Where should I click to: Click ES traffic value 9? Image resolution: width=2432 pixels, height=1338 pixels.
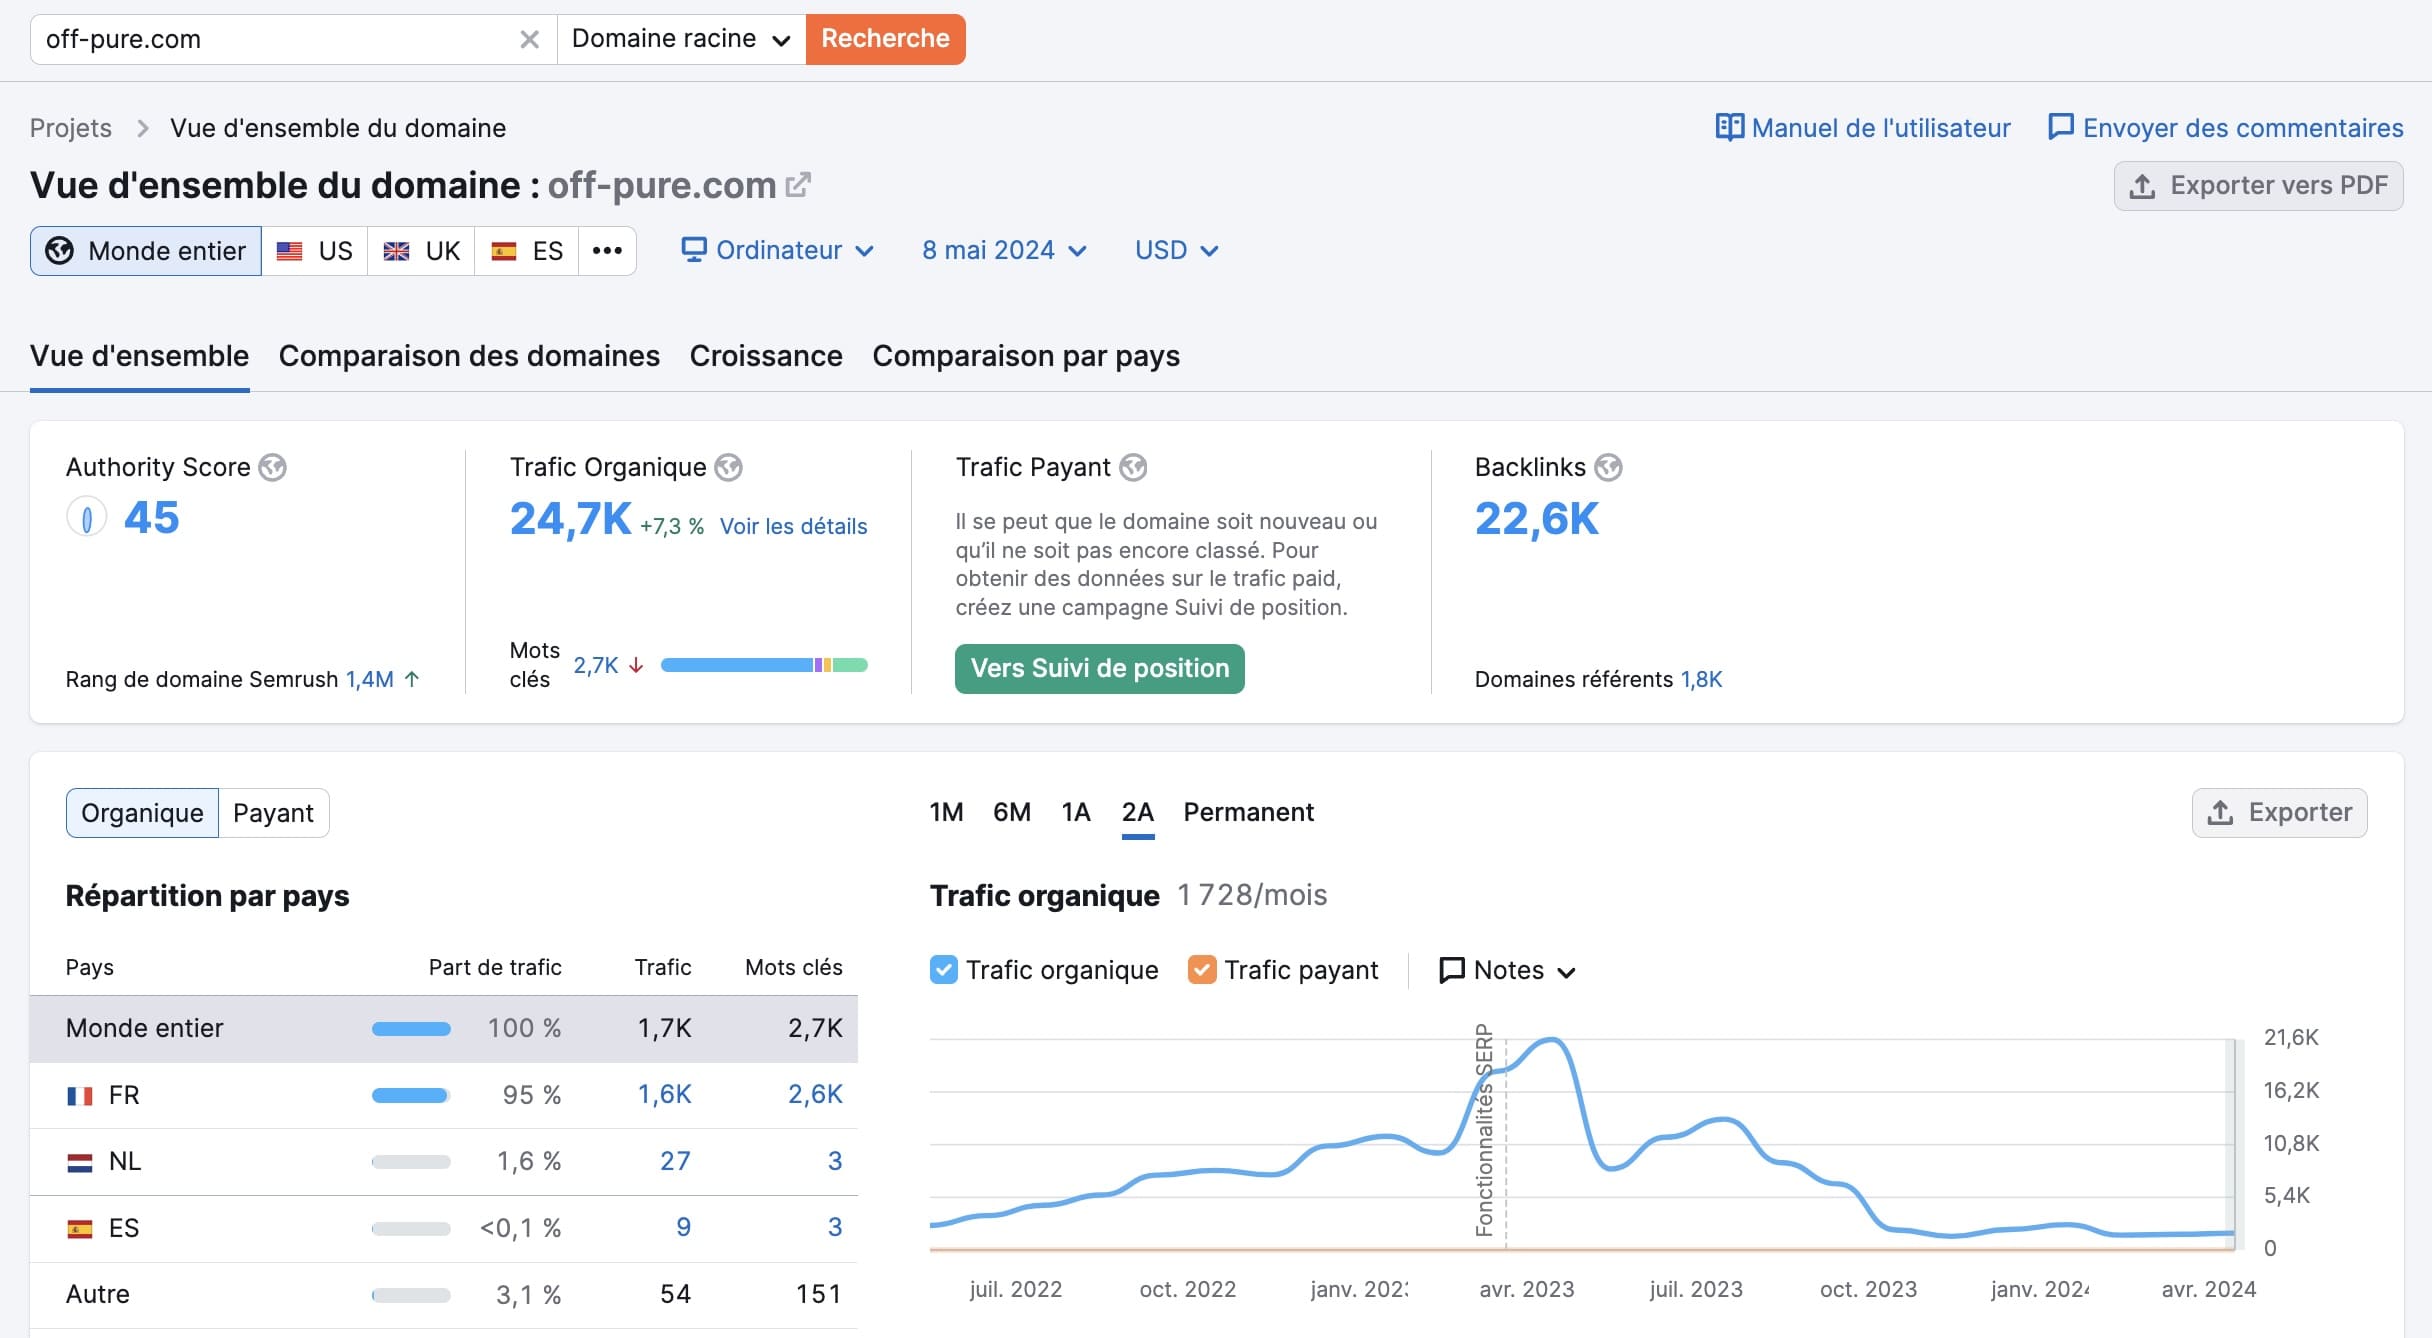click(x=684, y=1227)
